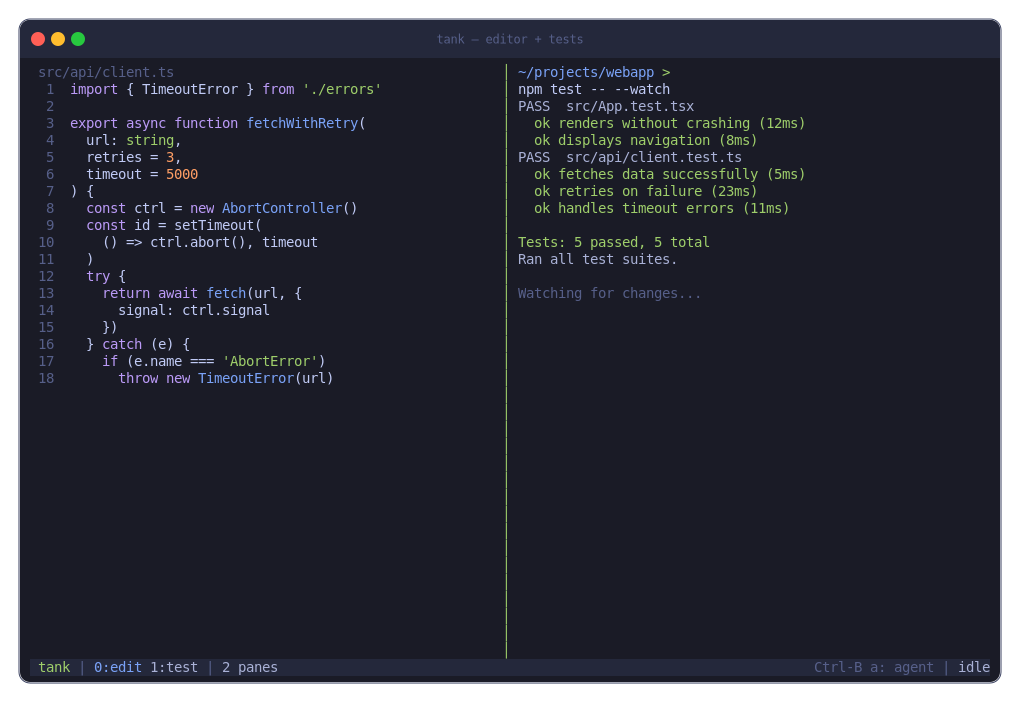Click the 'try {' line
Image resolution: width=1020 pixels, height=702 pixels.
106,276
